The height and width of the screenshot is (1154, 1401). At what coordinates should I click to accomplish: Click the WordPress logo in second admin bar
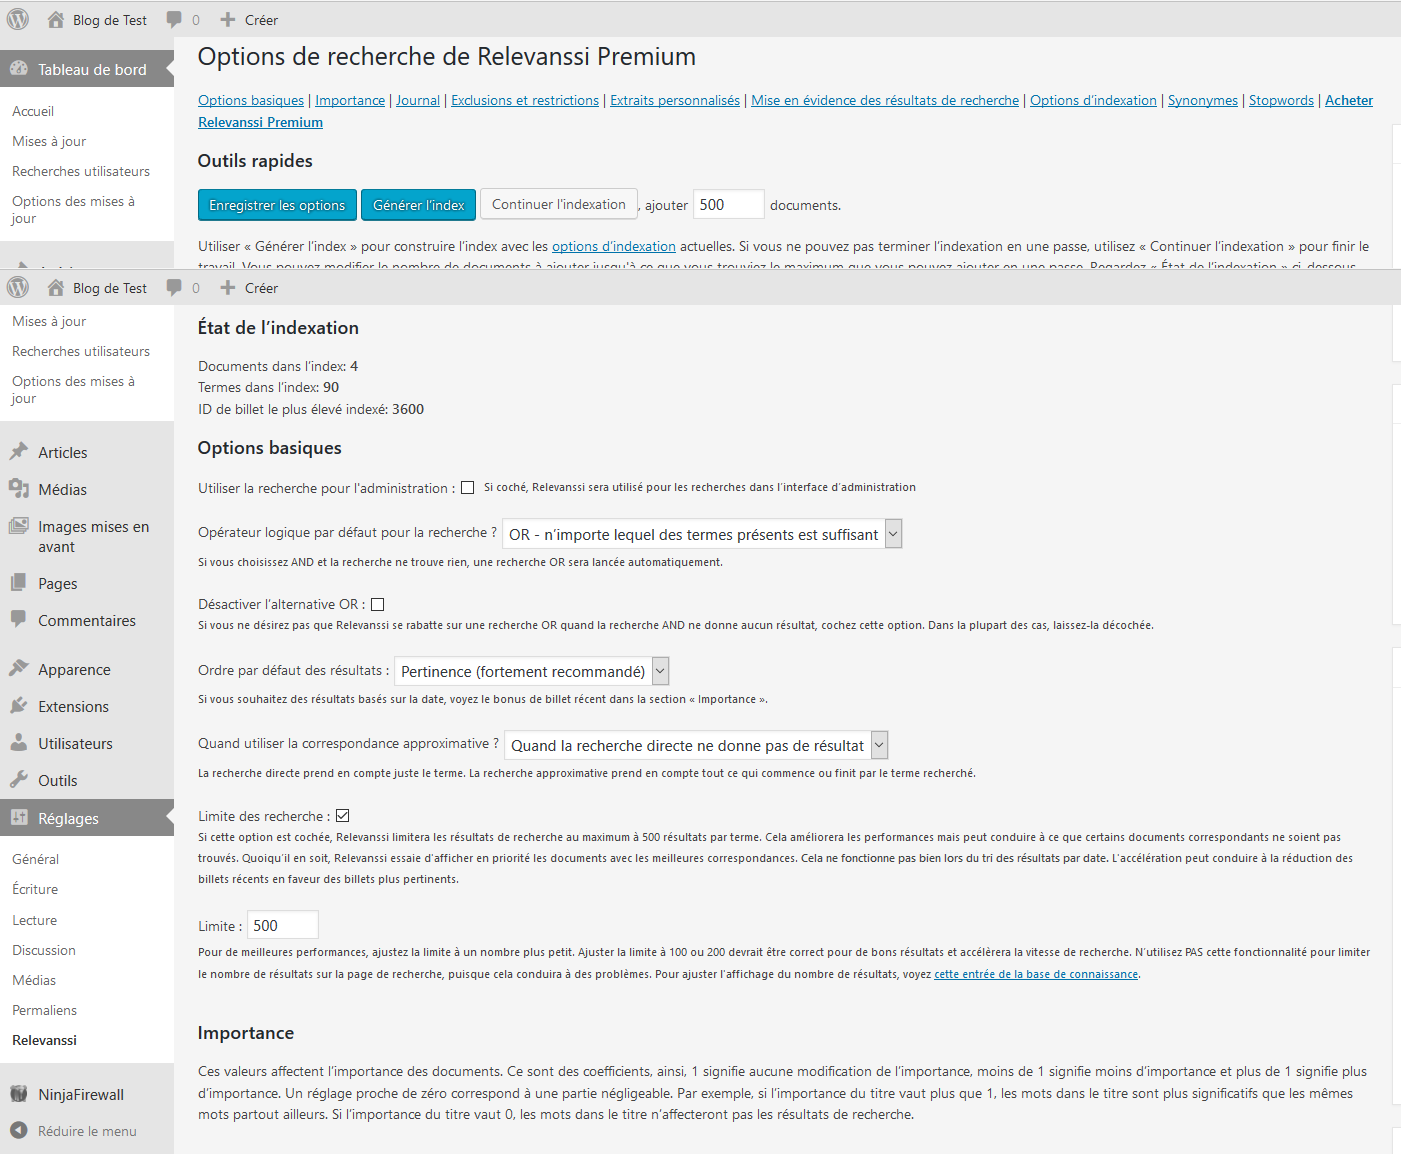coord(18,287)
